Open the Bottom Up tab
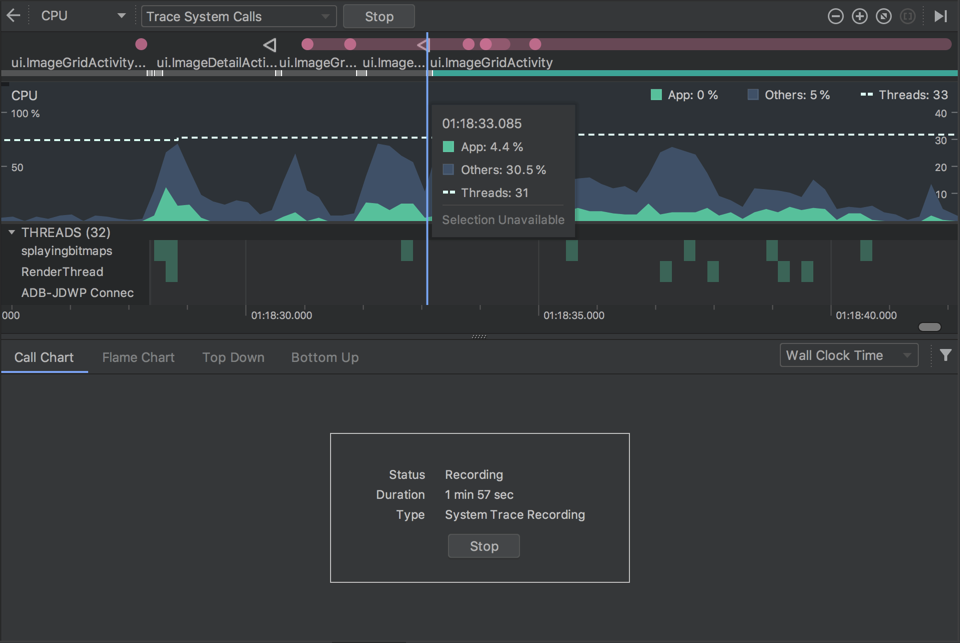 click(324, 358)
